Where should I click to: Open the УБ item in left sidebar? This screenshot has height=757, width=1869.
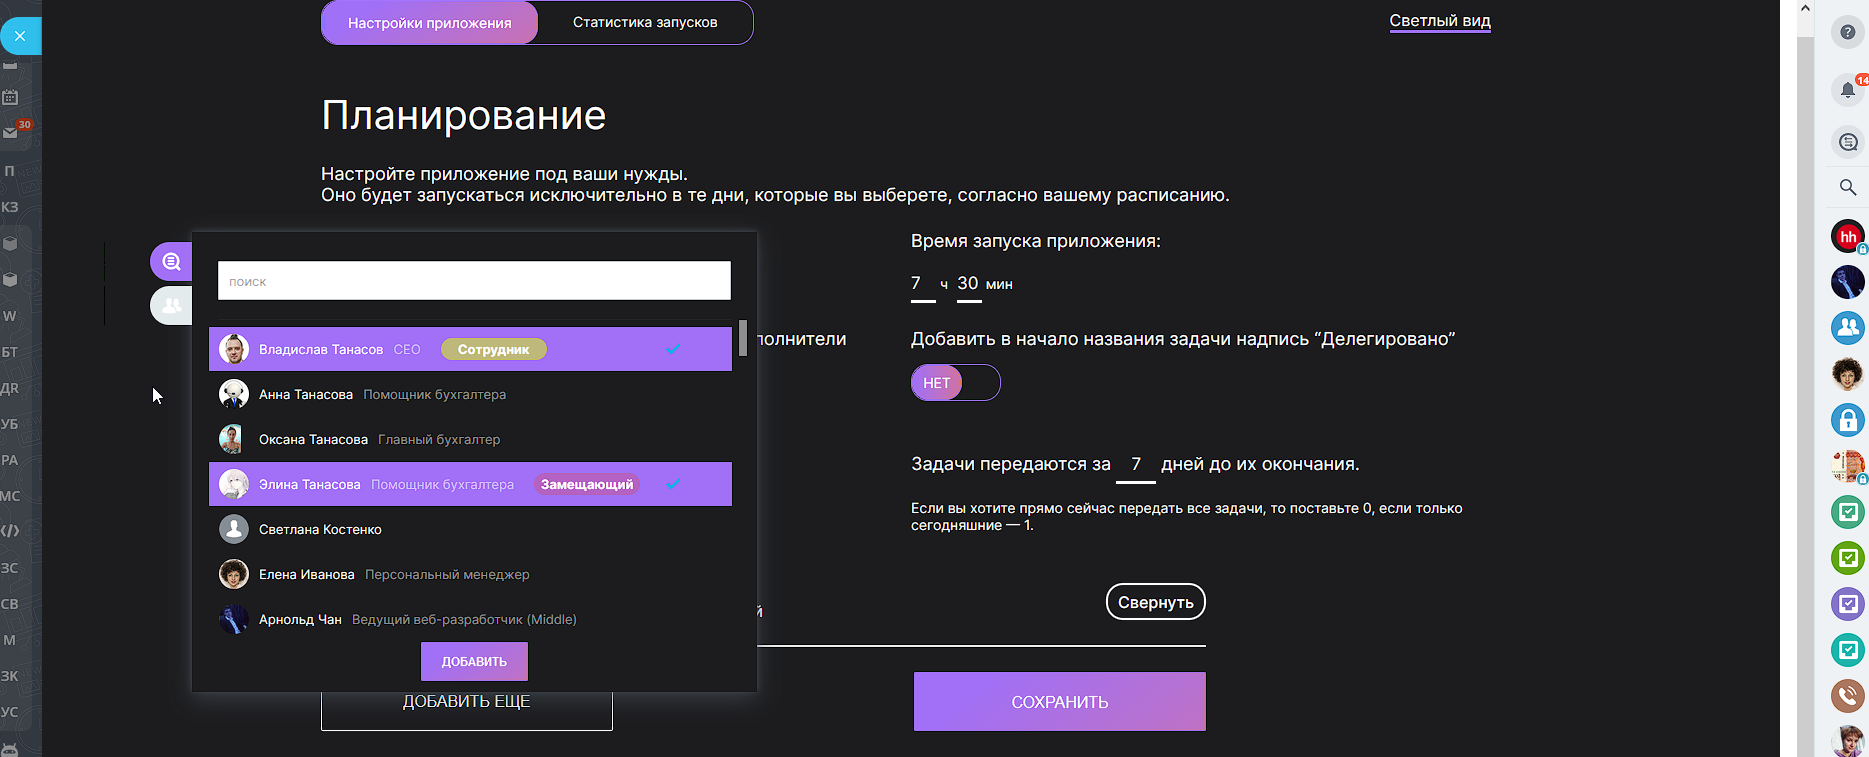pyautogui.click(x=10, y=424)
